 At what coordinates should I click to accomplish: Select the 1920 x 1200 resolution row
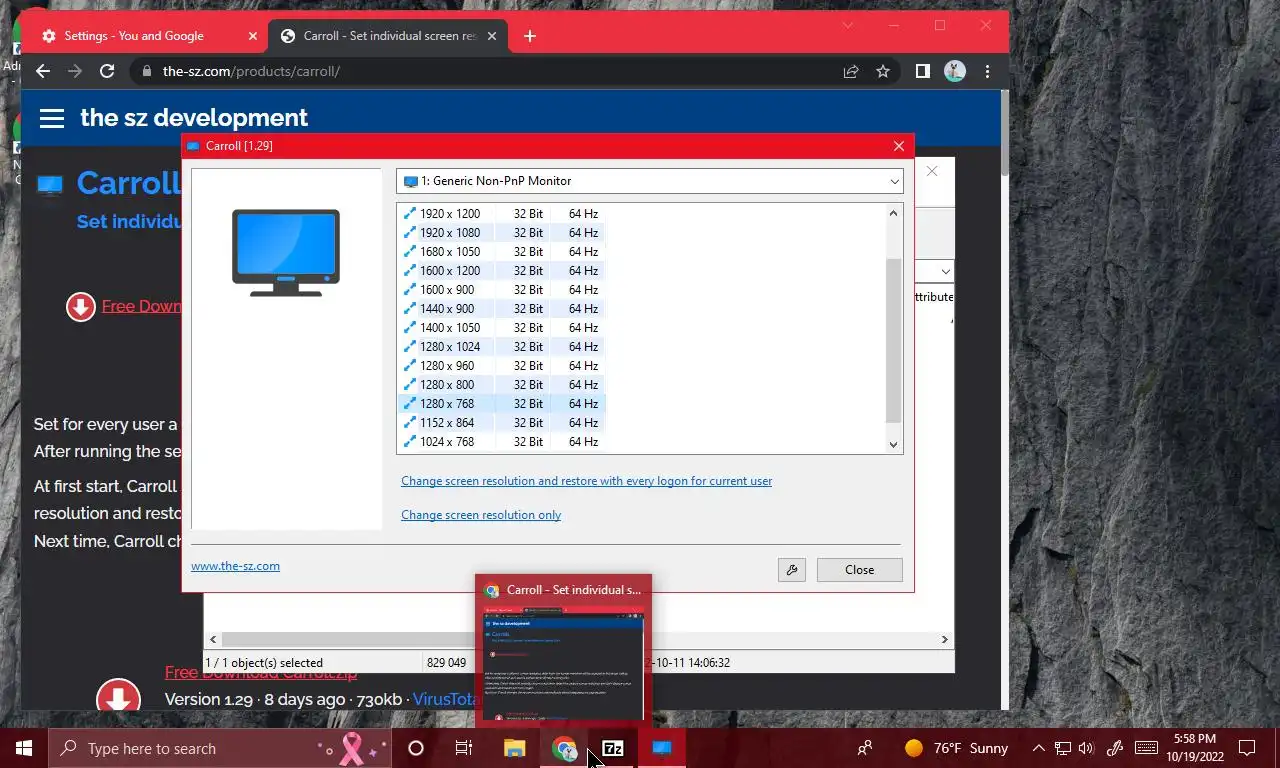click(502, 214)
